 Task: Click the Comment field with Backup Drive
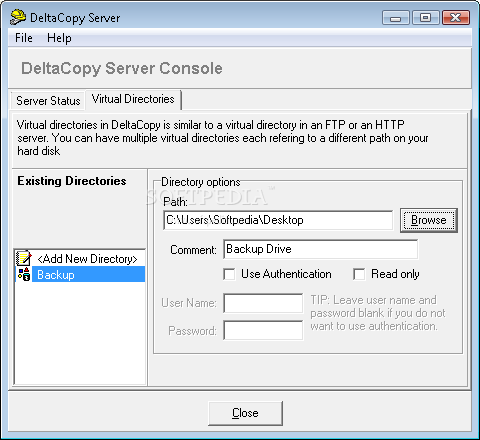click(x=320, y=249)
